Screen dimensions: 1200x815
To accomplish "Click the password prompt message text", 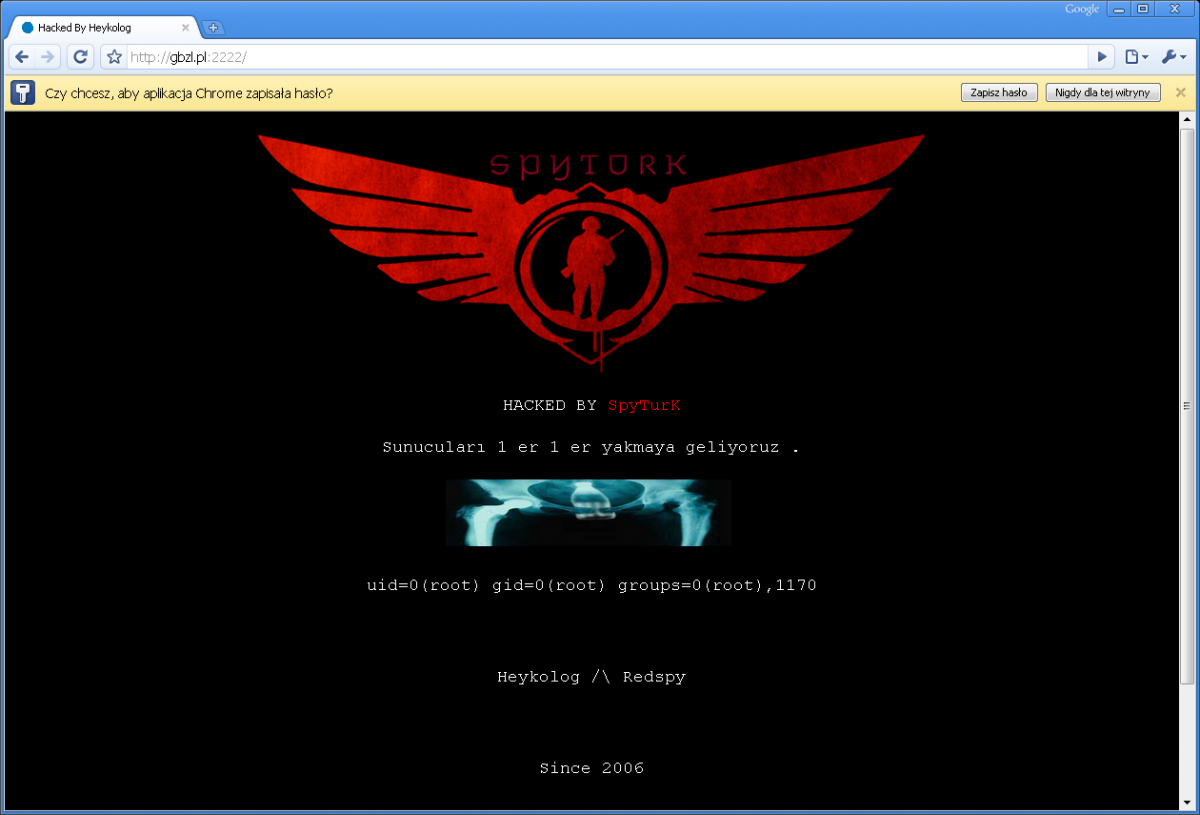I will (x=189, y=93).
